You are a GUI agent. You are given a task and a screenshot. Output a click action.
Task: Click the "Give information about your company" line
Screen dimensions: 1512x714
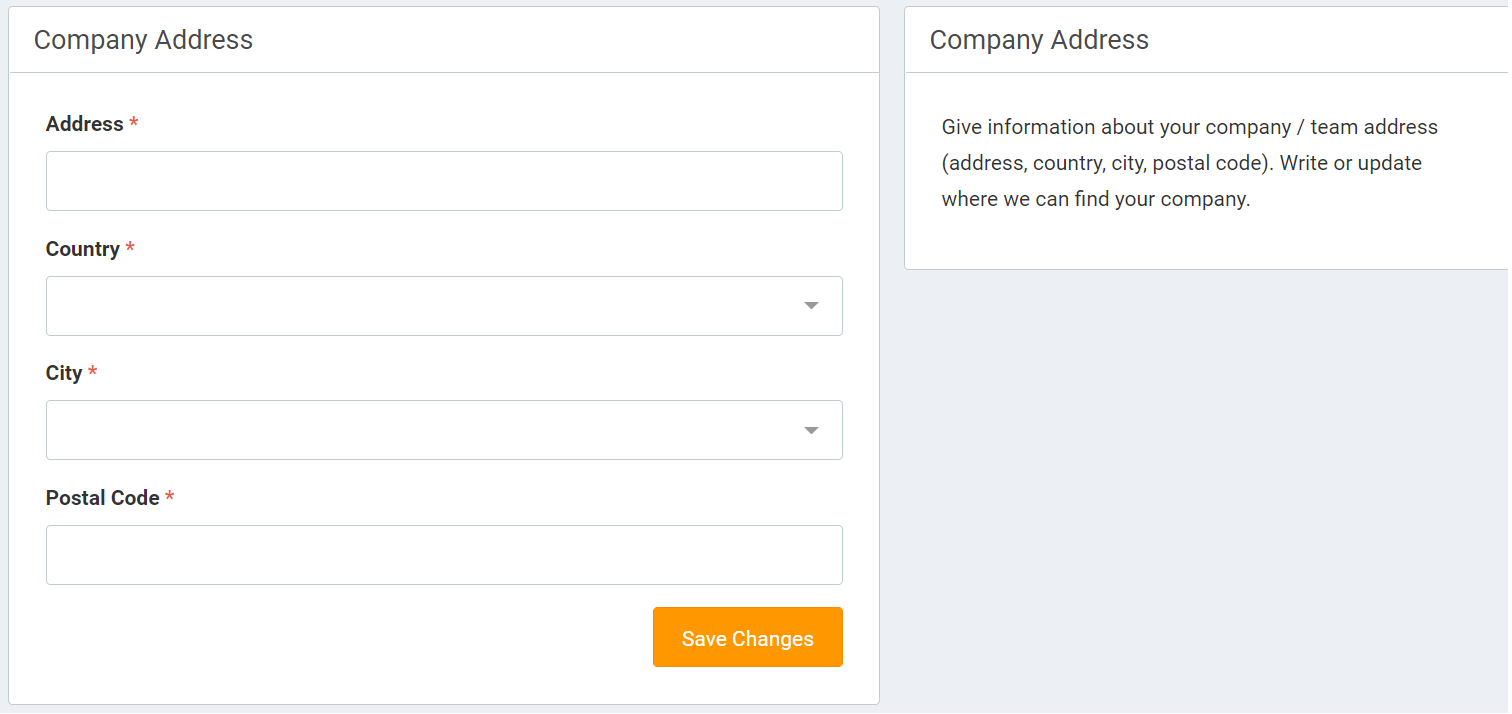pos(1189,127)
